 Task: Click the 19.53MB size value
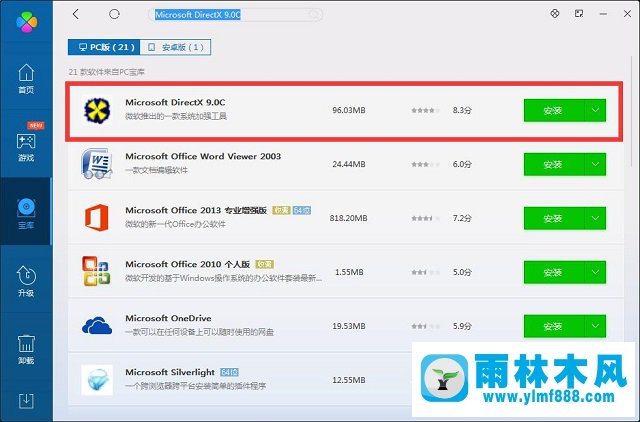coord(349,326)
